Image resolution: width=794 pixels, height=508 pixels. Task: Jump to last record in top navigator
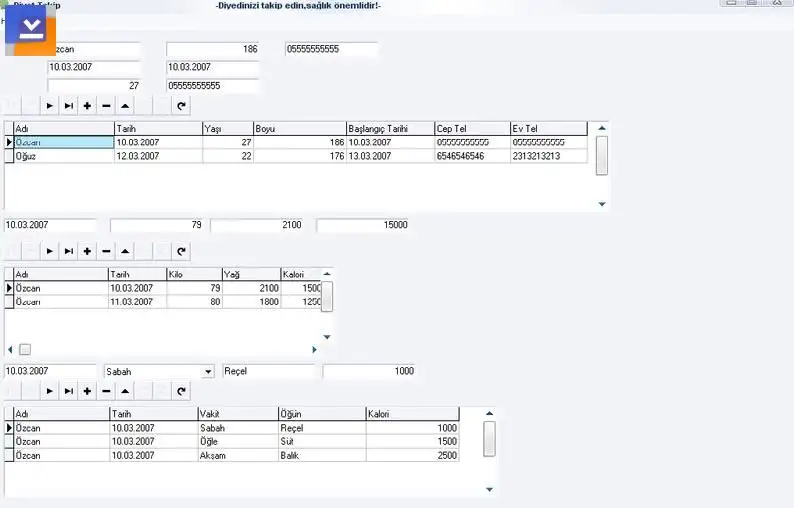coord(68,105)
